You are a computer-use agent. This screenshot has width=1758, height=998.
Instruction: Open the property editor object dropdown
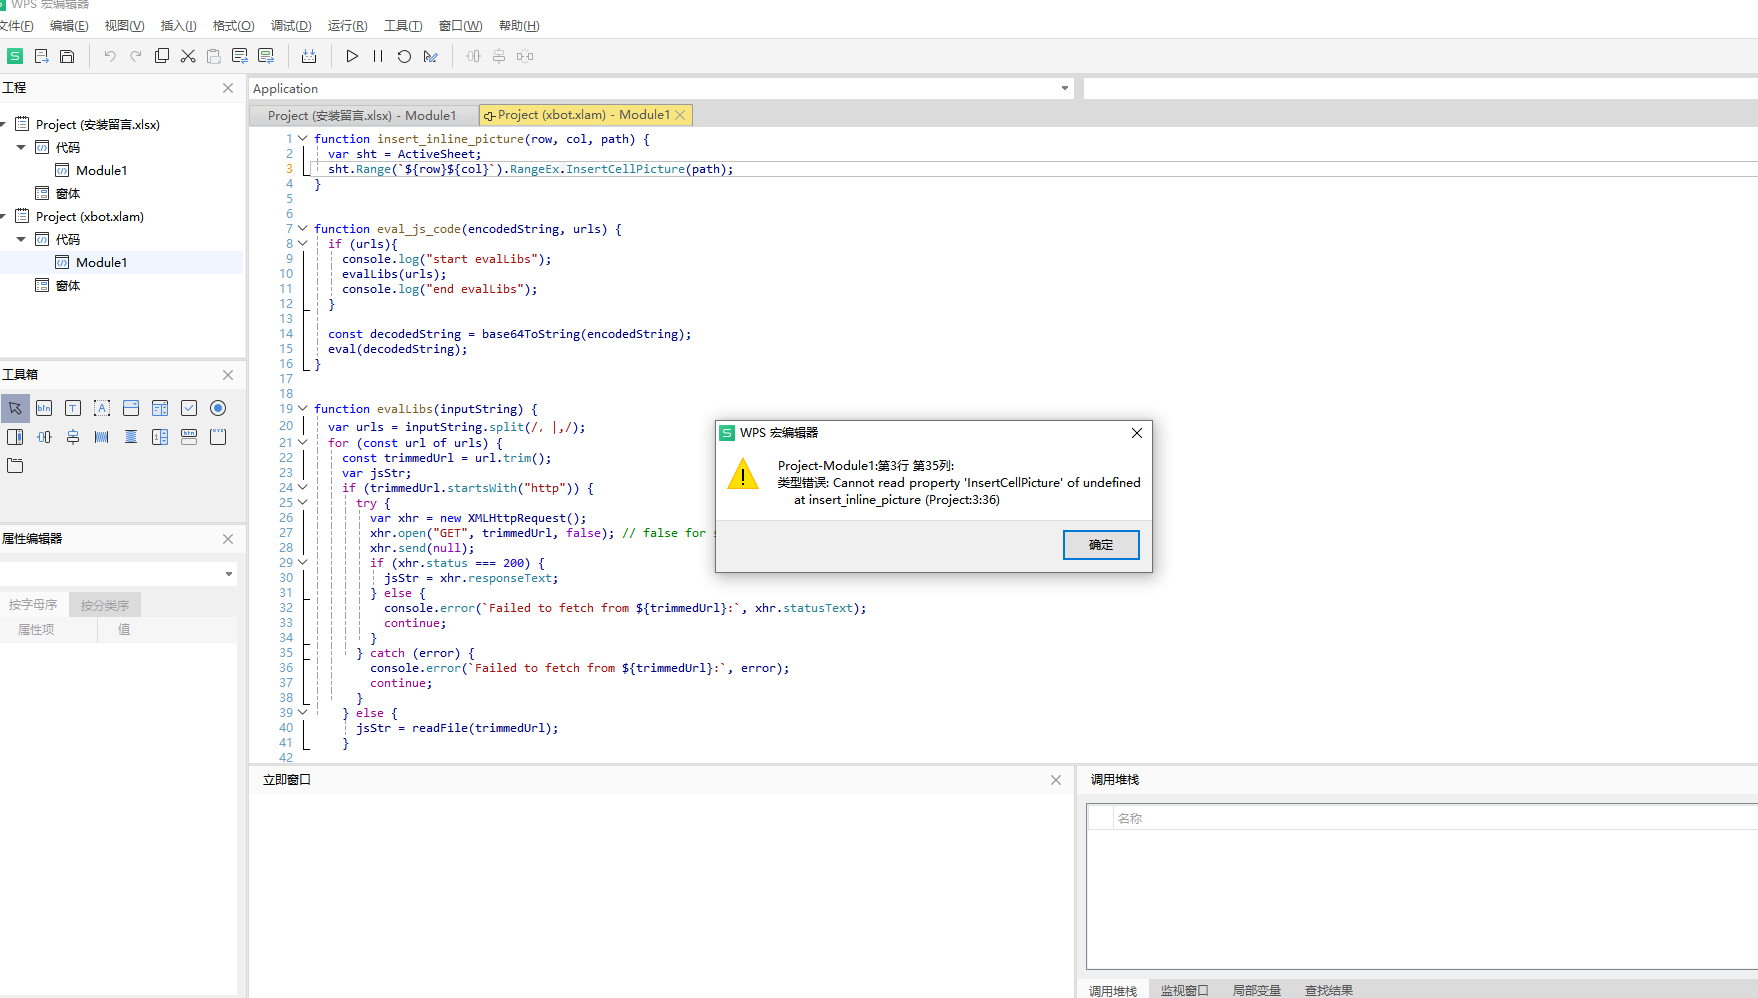tap(228, 574)
